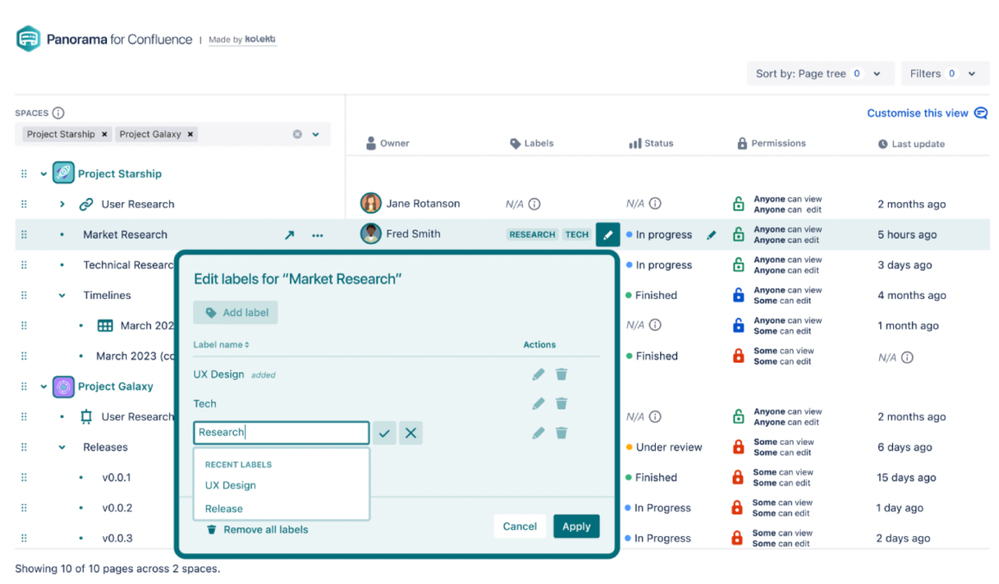
Task: Click the link icon beside User Research in Starship
Action: 86,204
